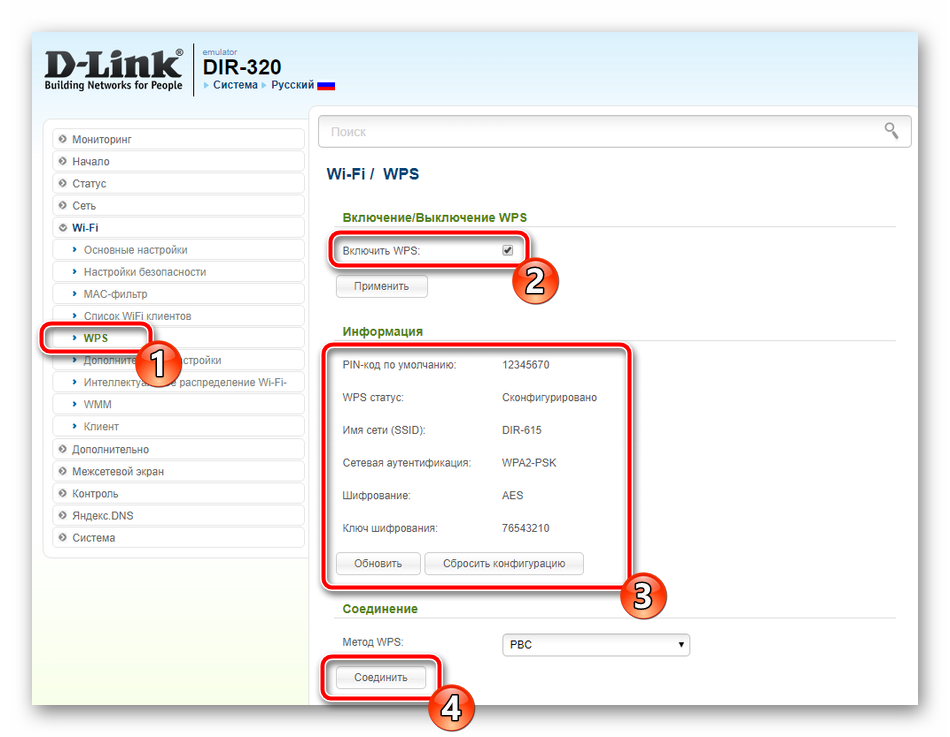The image size is (950, 737).
Task: Click arrow icon beside Яндекс.DNS
Action: [x=62, y=515]
